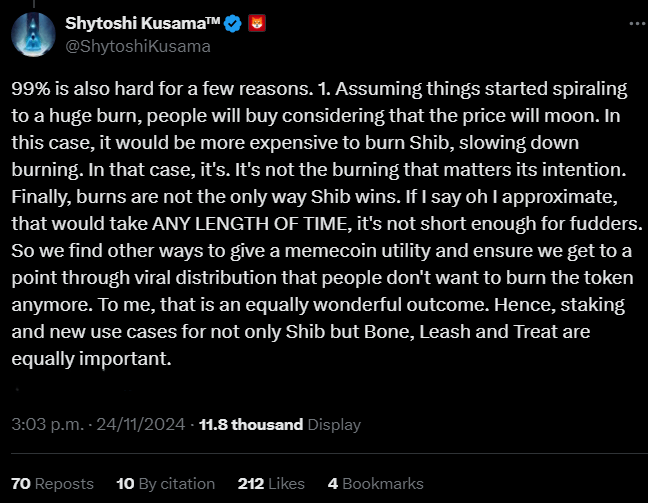
Task: See who gave the 212 Likes
Action: tap(271, 484)
